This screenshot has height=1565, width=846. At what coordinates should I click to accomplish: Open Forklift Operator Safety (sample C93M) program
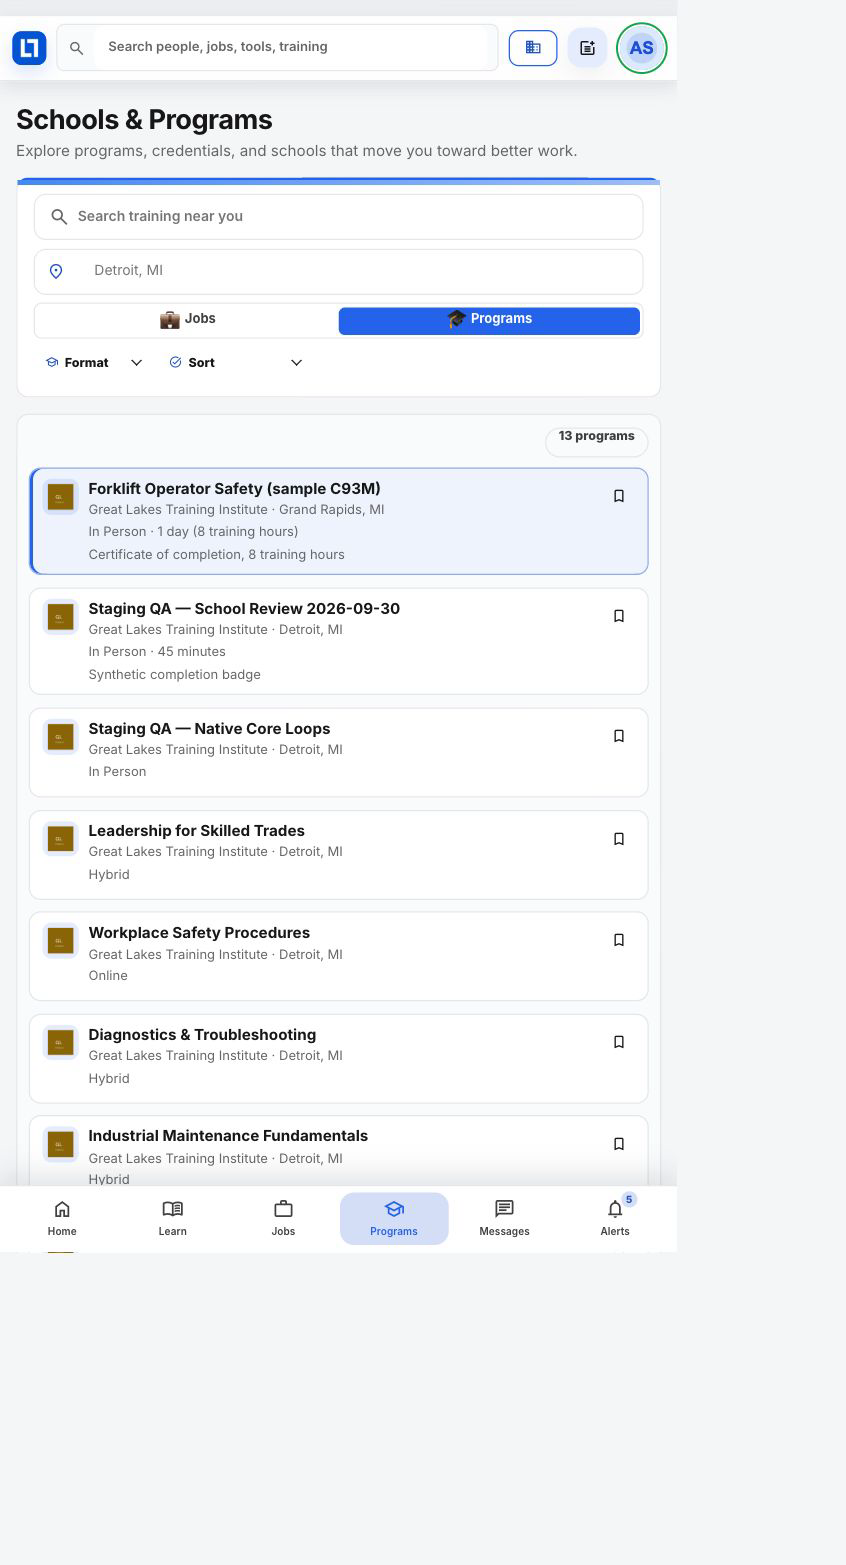coord(339,521)
